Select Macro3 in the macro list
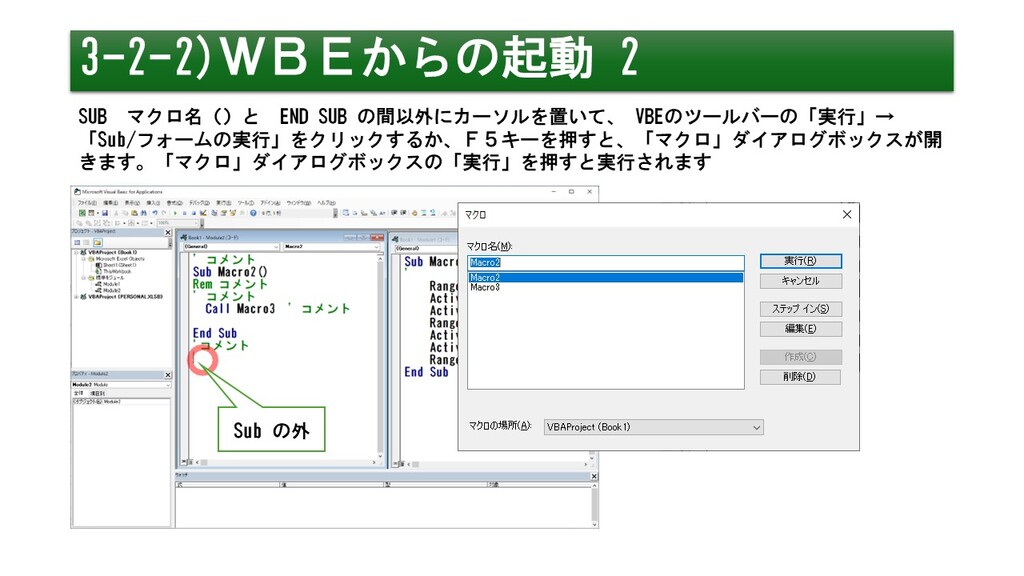Image resolution: width=1024 pixels, height=576 pixels. point(605,287)
